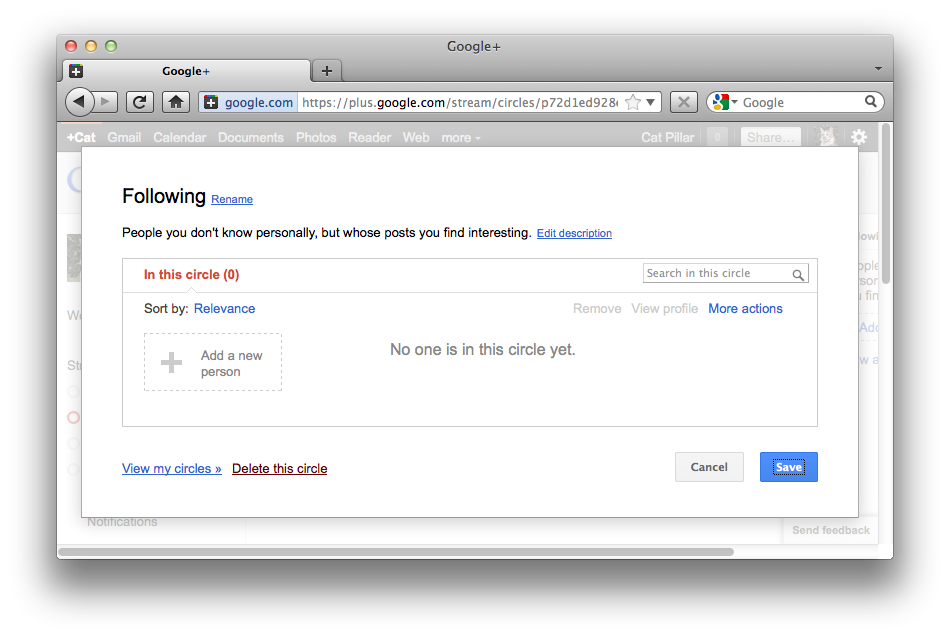Expand the More actions menu

(x=745, y=308)
